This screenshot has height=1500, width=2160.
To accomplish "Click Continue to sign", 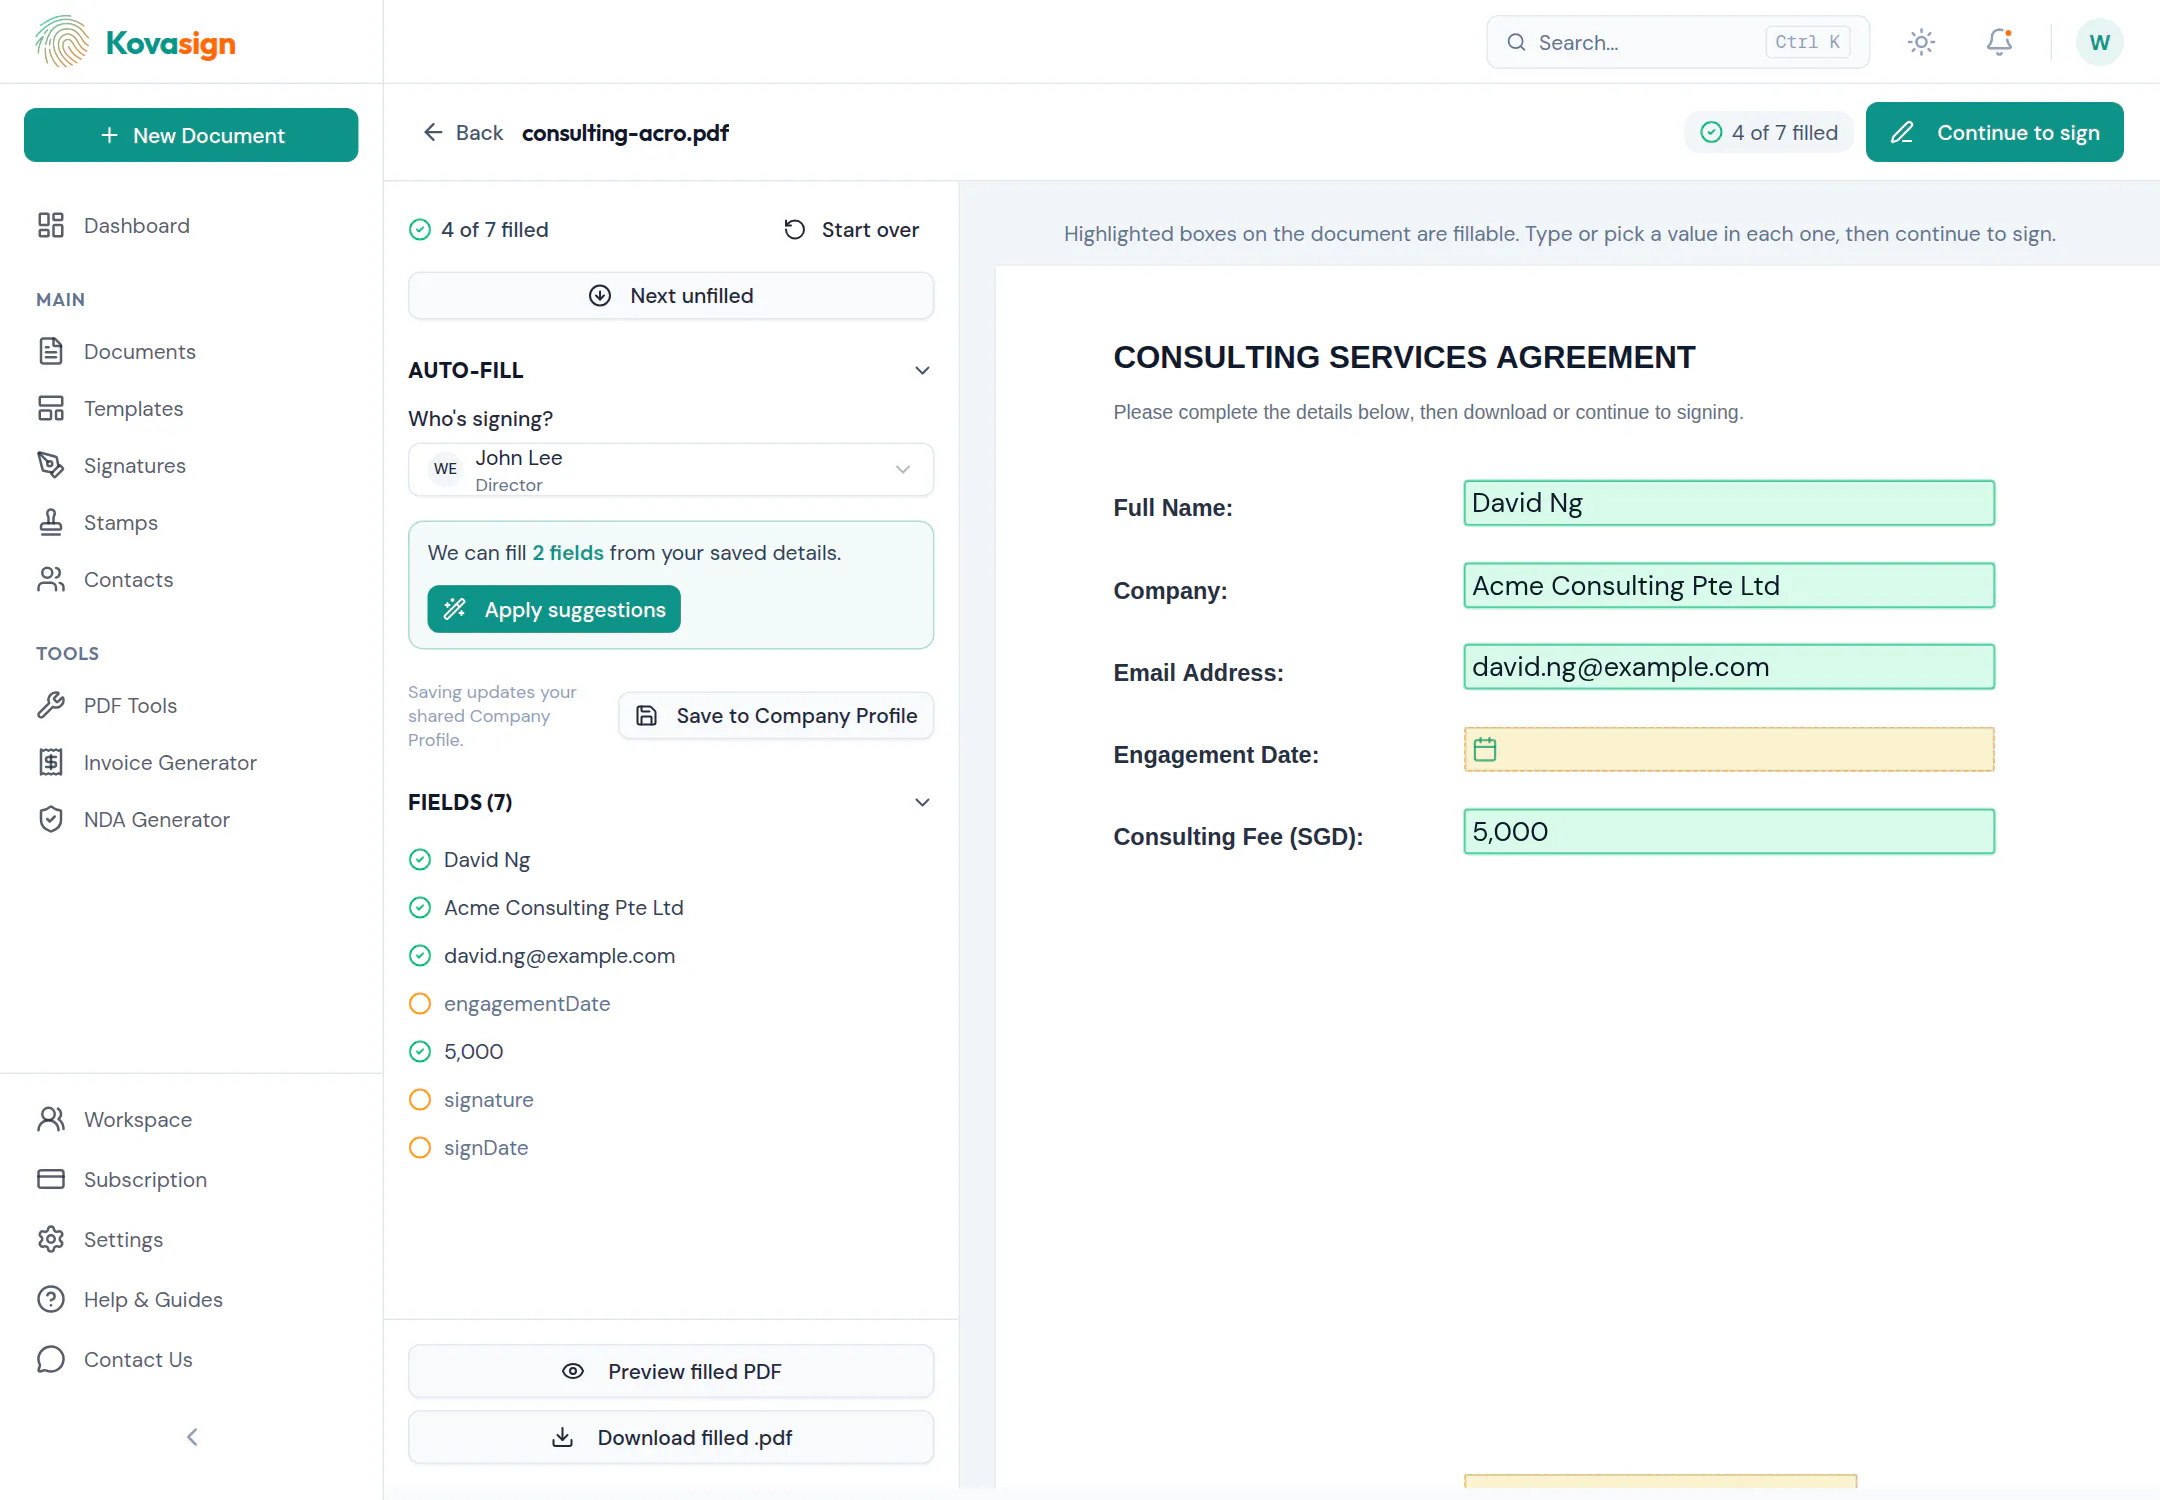I will (1994, 132).
